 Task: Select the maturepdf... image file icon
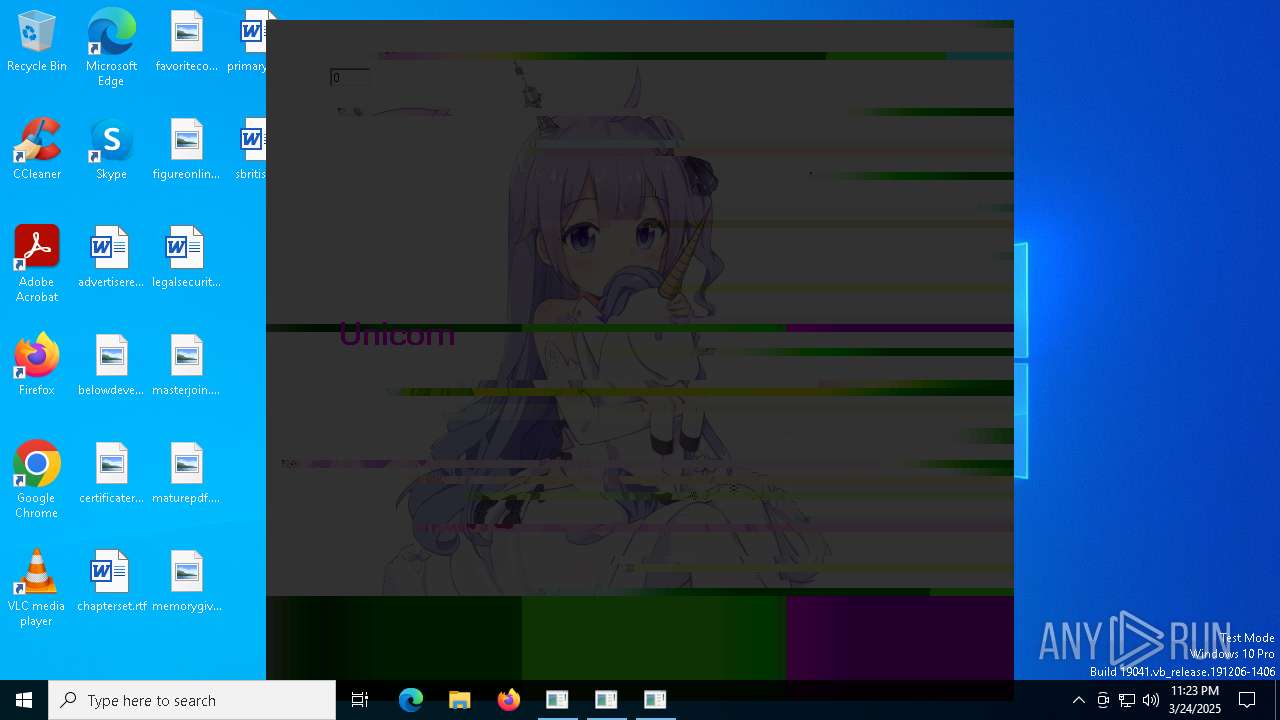(186, 474)
